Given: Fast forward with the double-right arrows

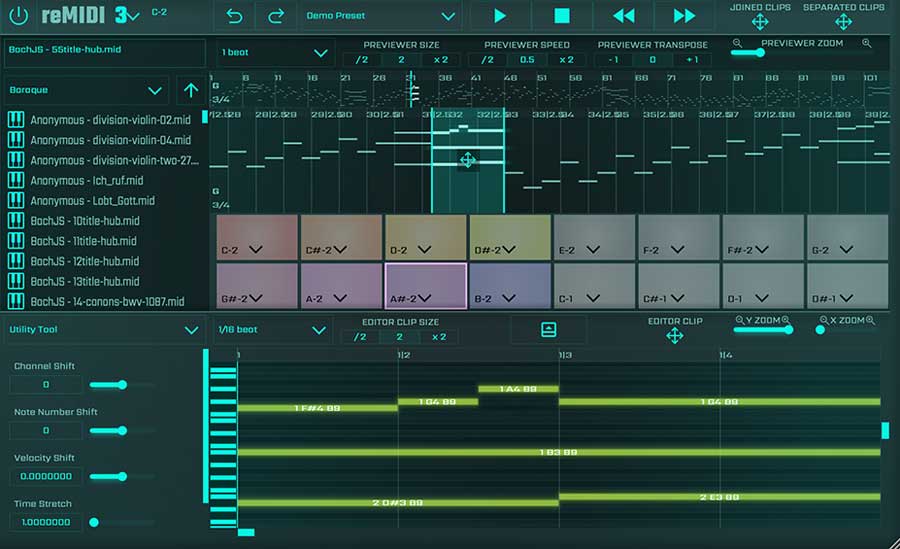Looking at the screenshot, I should (x=684, y=16).
